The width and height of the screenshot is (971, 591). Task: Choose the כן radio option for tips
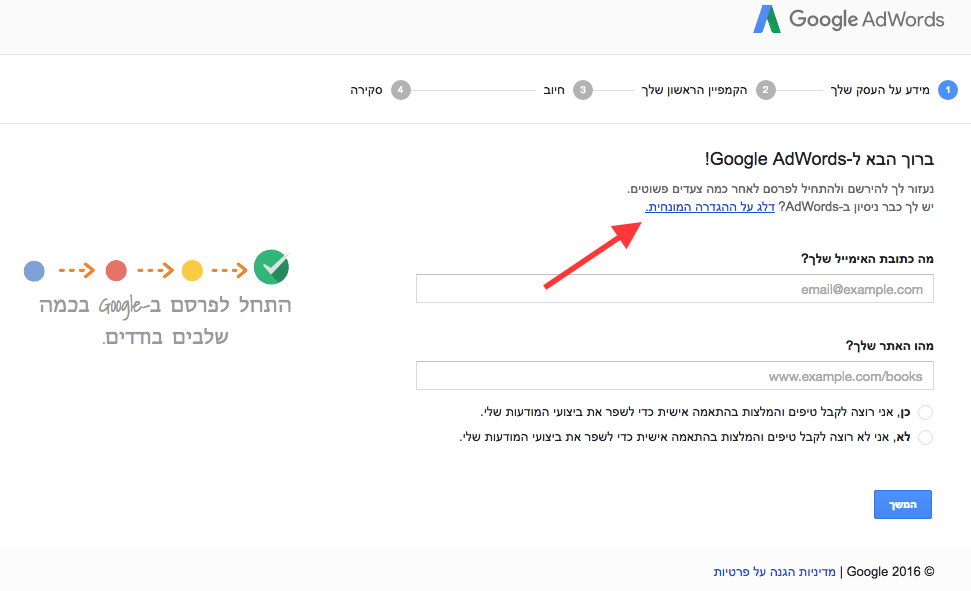coord(925,412)
